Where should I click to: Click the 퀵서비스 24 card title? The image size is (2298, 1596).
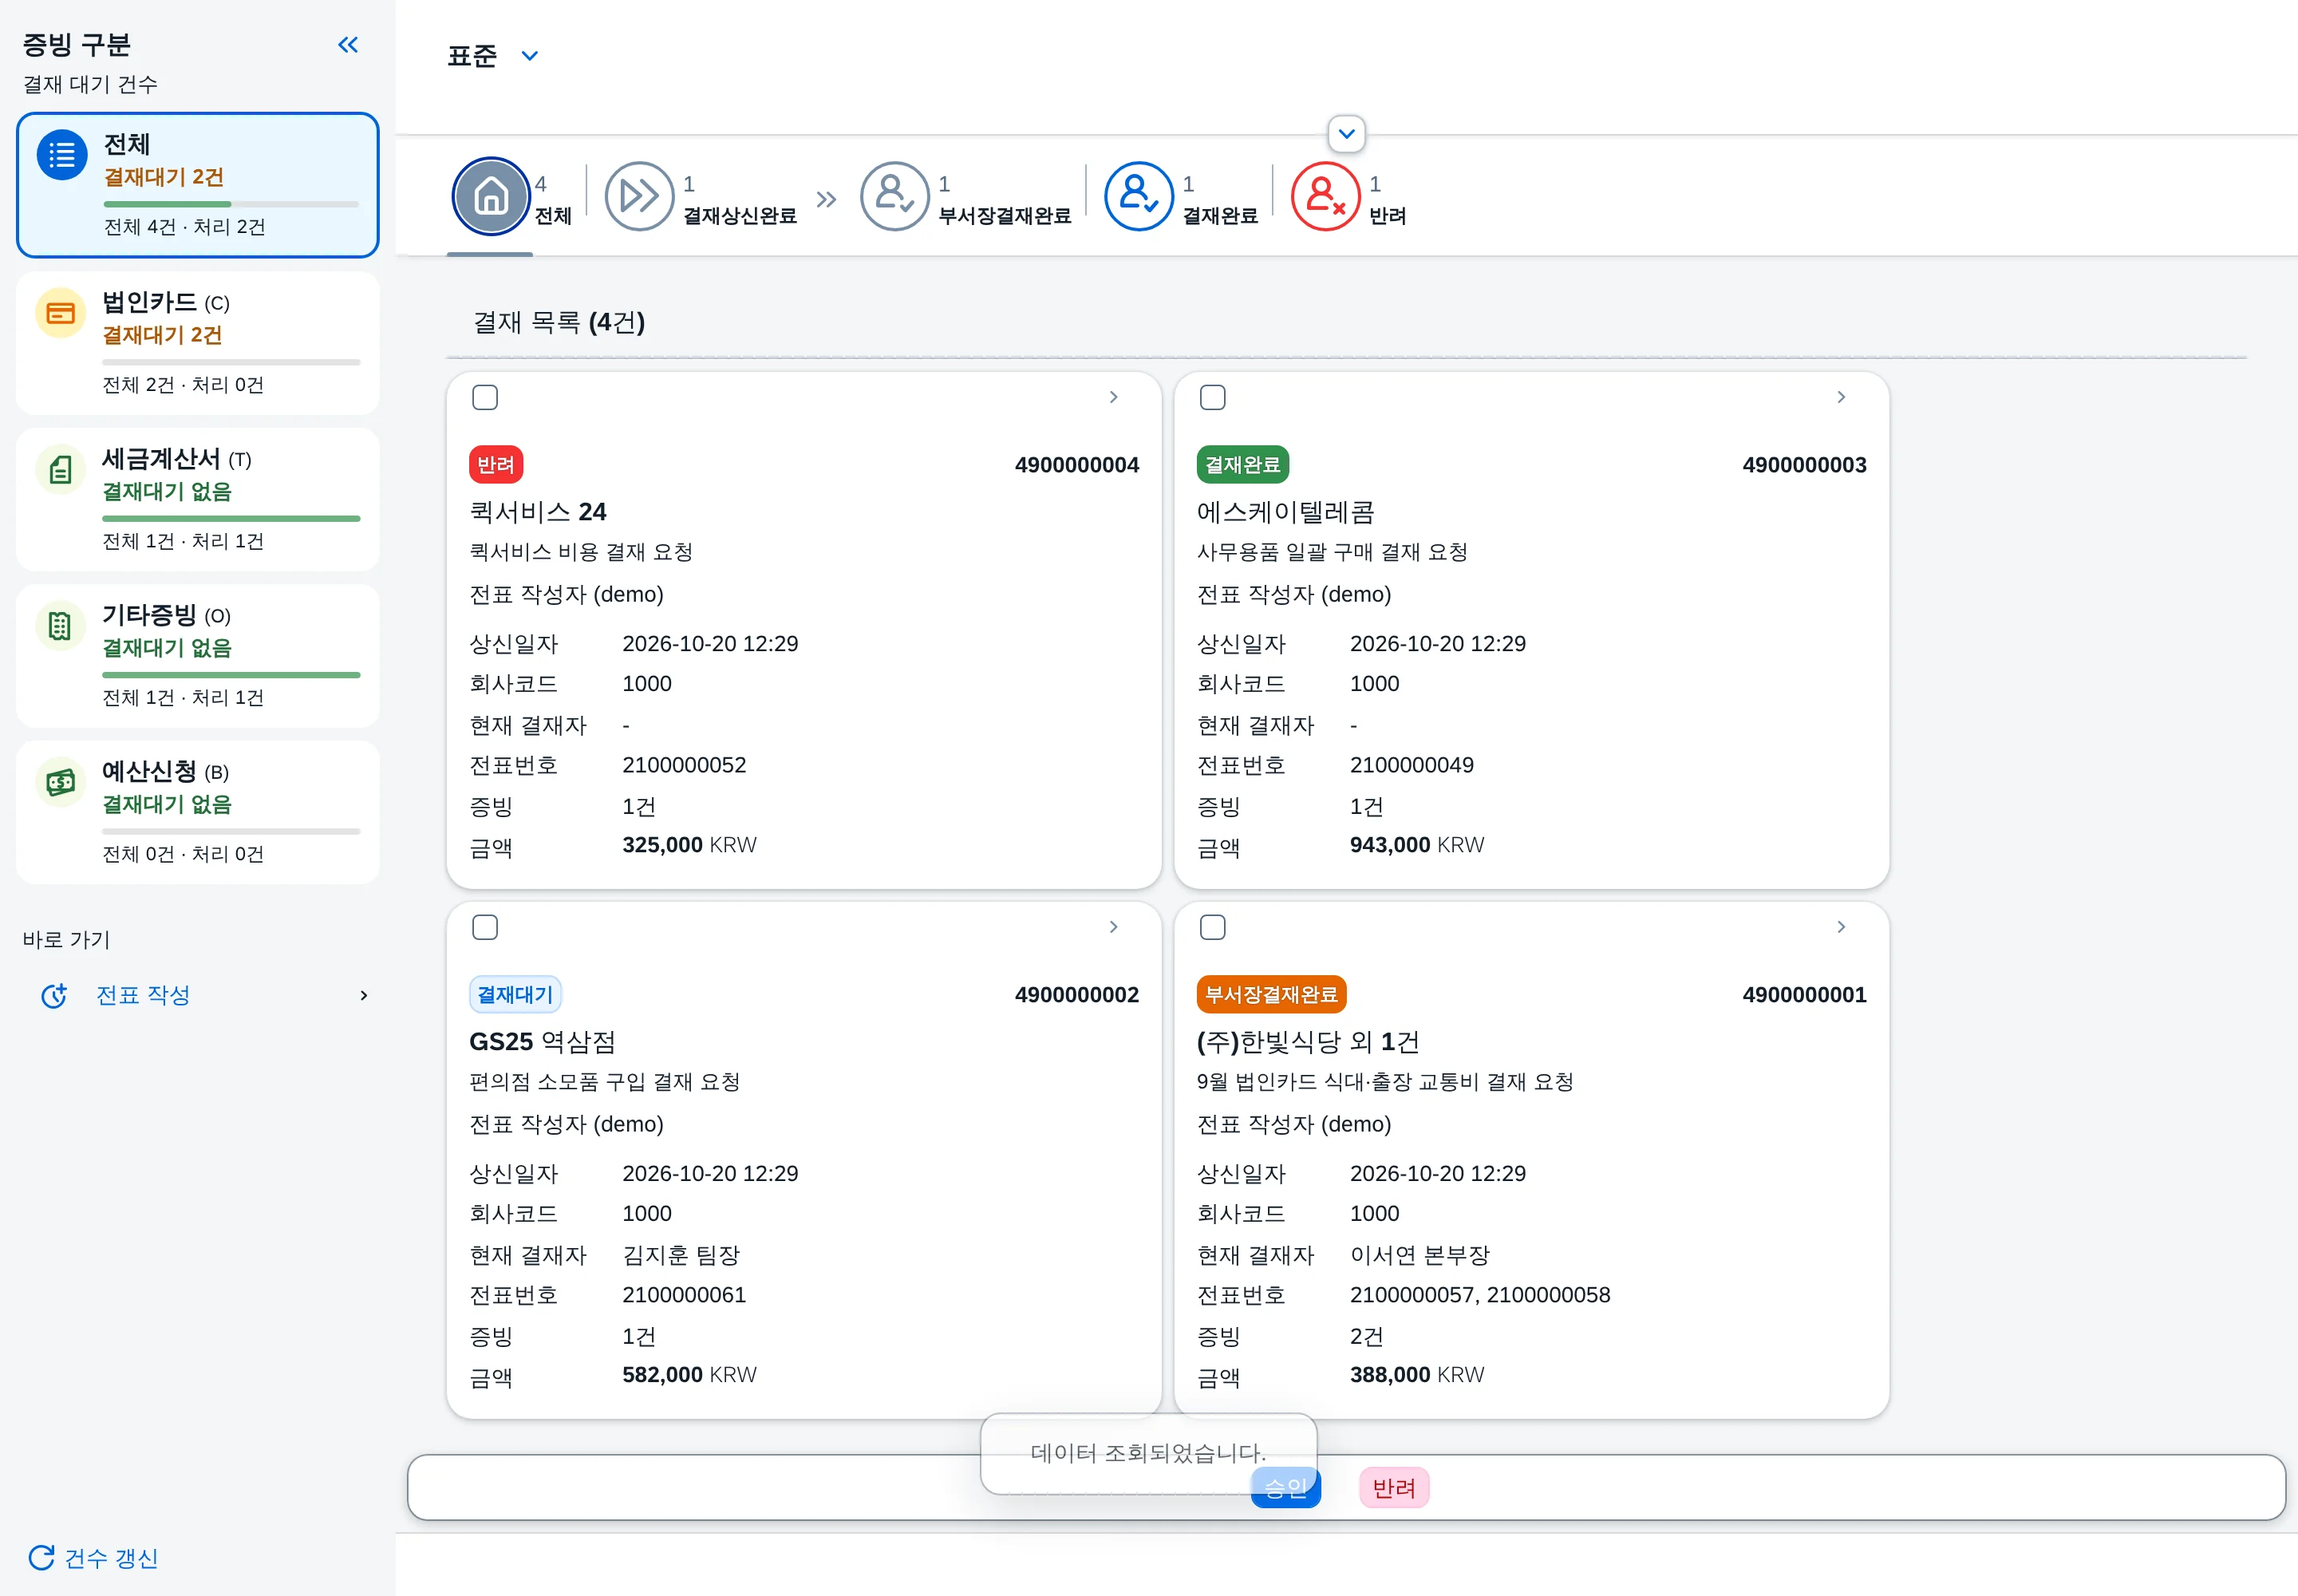(x=538, y=512)
